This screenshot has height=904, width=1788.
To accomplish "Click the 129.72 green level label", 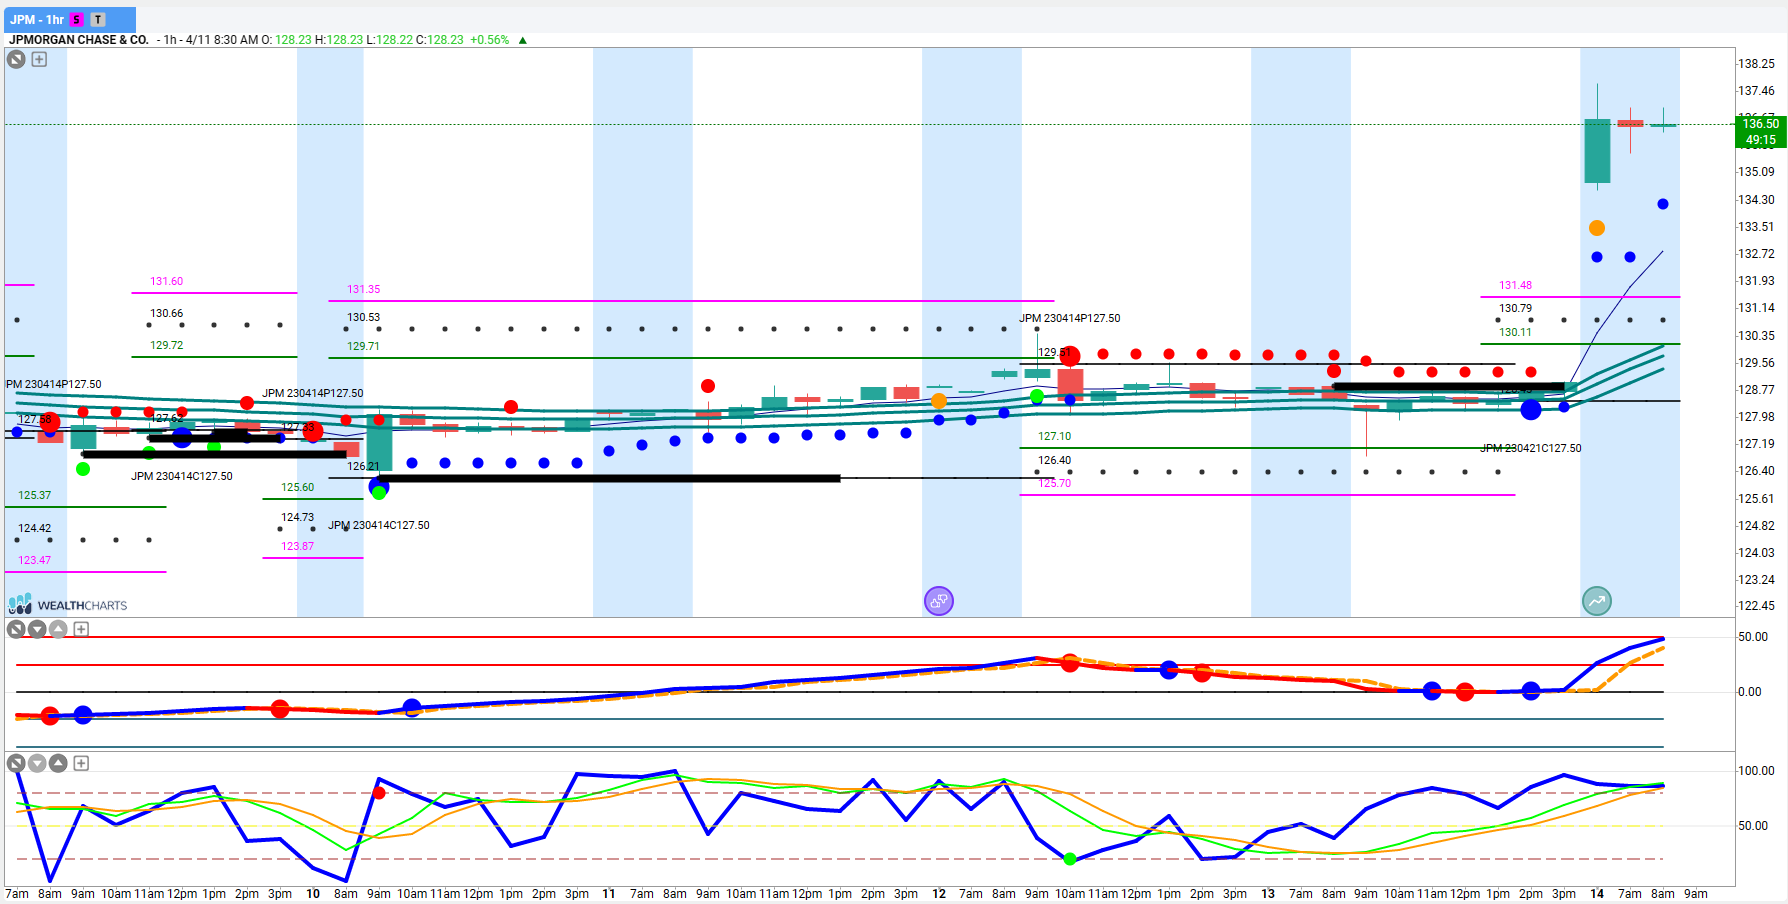I will click(x=167, y=345).
